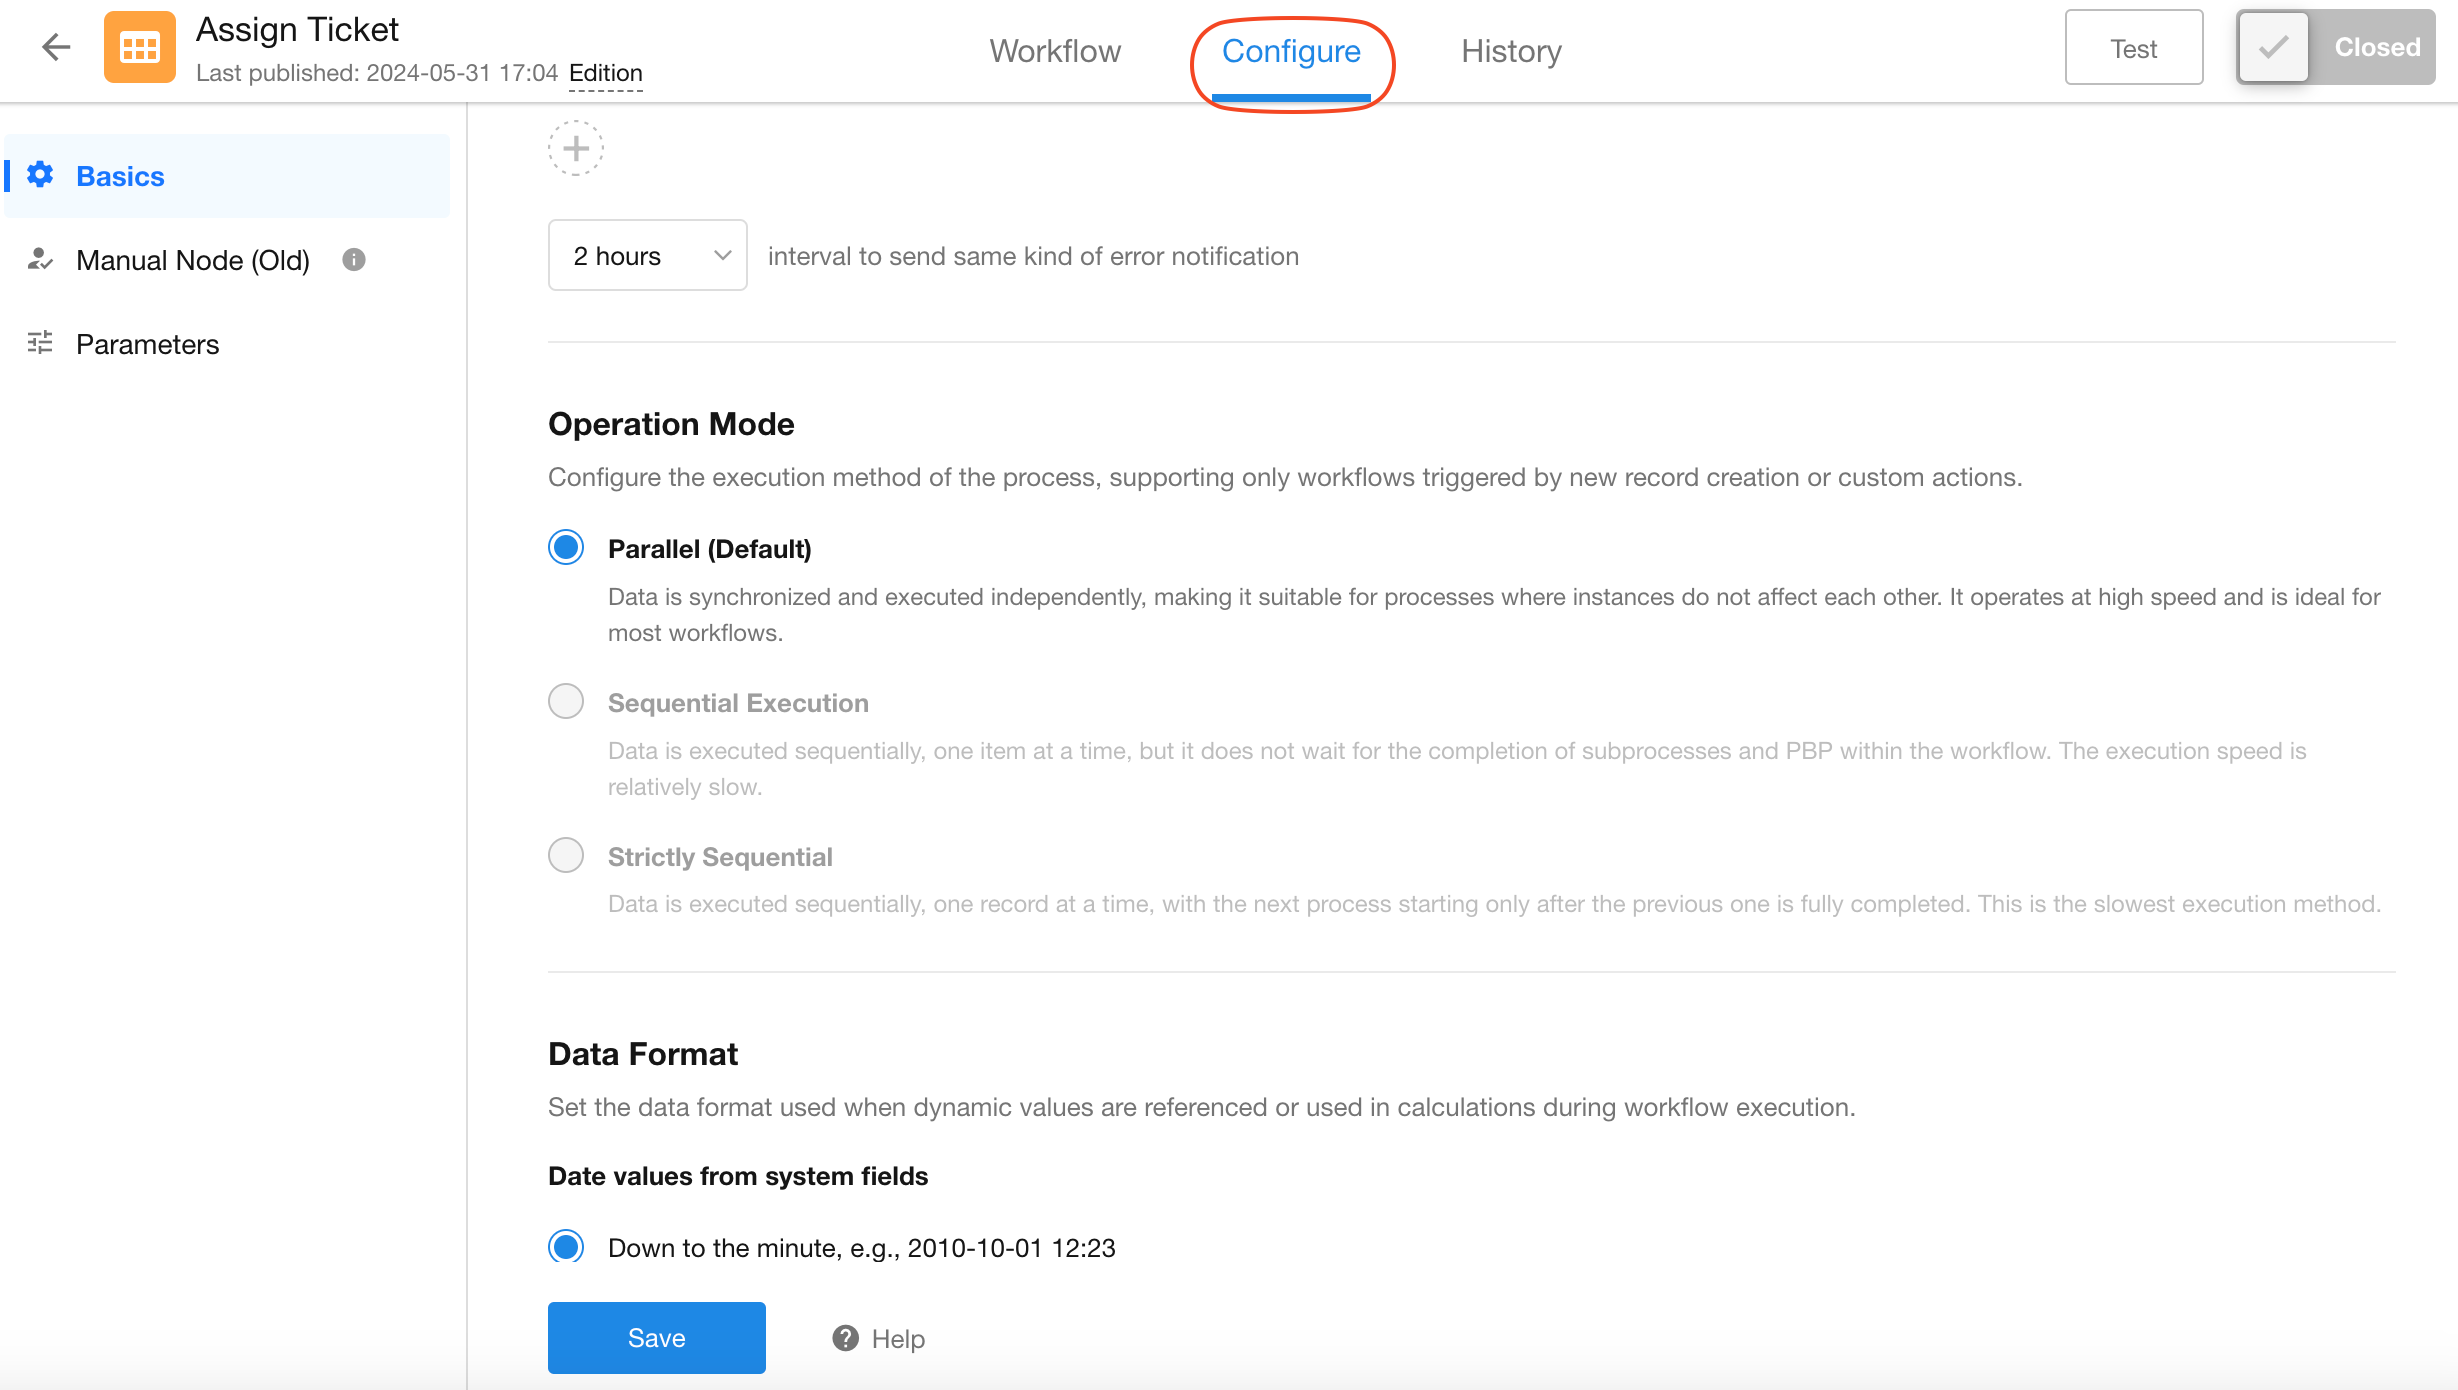Select the Strictly Sequential radio button
This screenshot has width=2458, height=1390.
pos(566,855)
